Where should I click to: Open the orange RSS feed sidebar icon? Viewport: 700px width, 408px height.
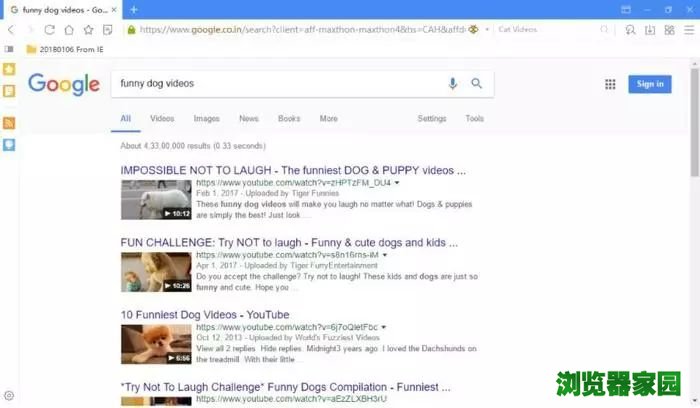coord(9,122)
